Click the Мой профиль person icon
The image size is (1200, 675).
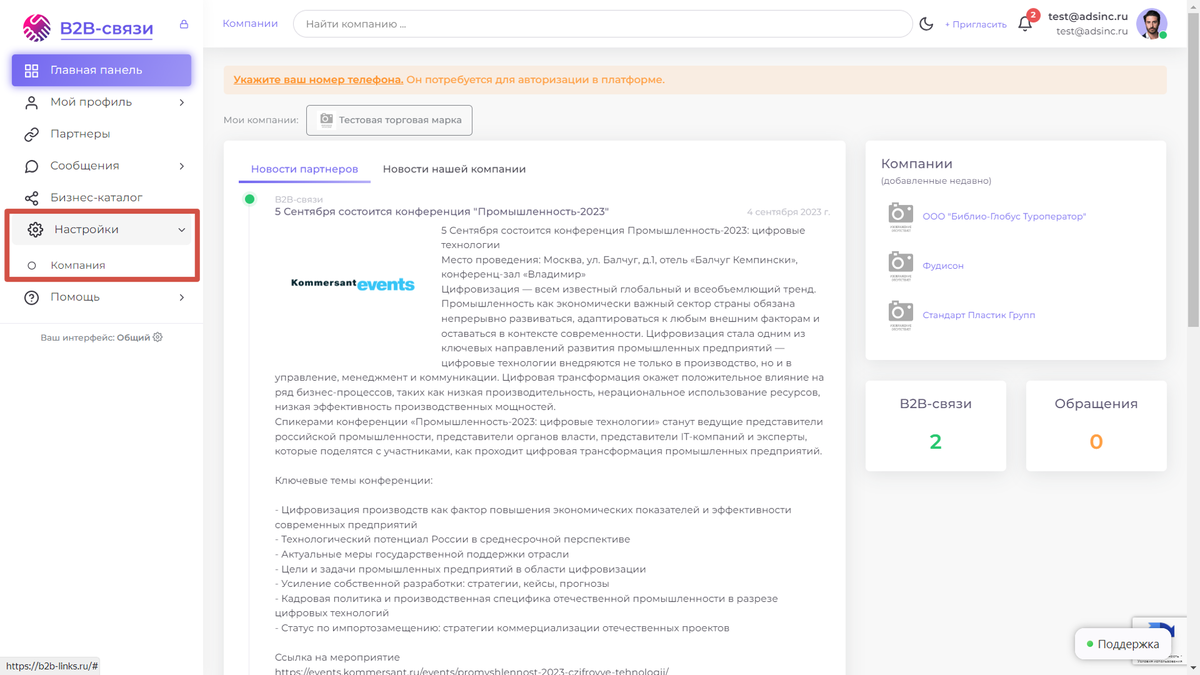pos(31,102)
